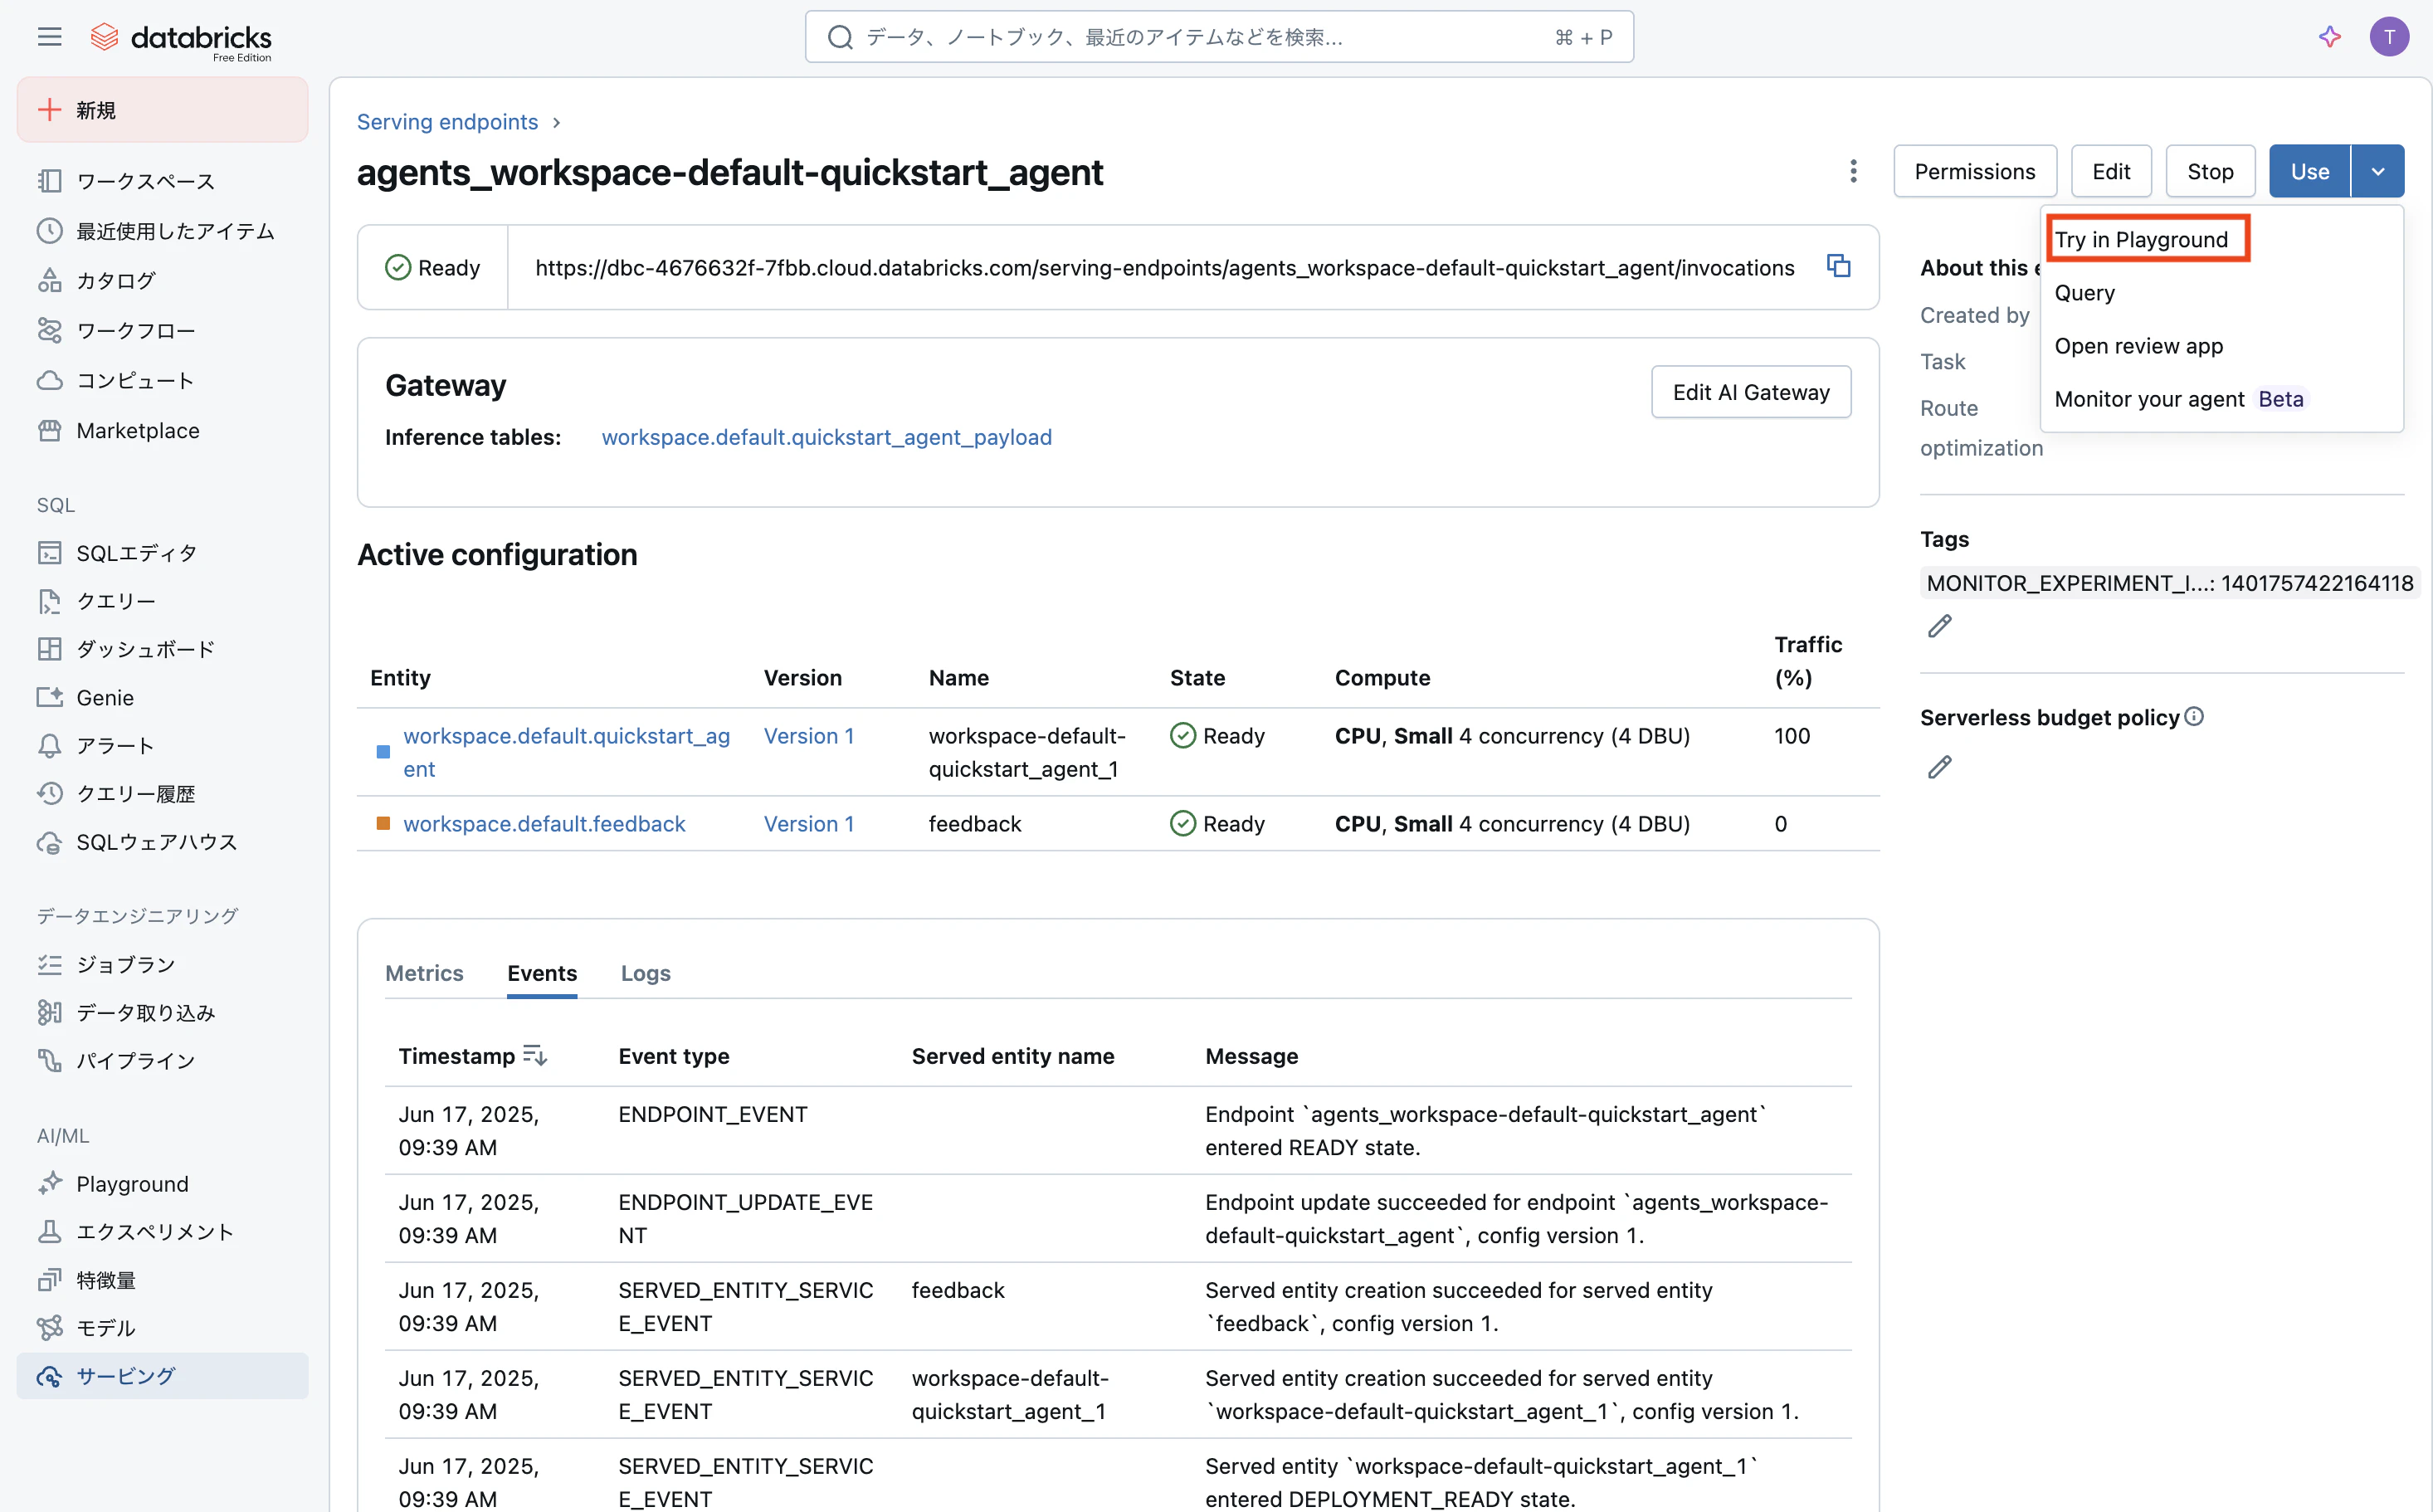The height and width of the screenshot is (1512, 2433).
Task: Open the endpoint kebab options menu
Action: 1852,171
